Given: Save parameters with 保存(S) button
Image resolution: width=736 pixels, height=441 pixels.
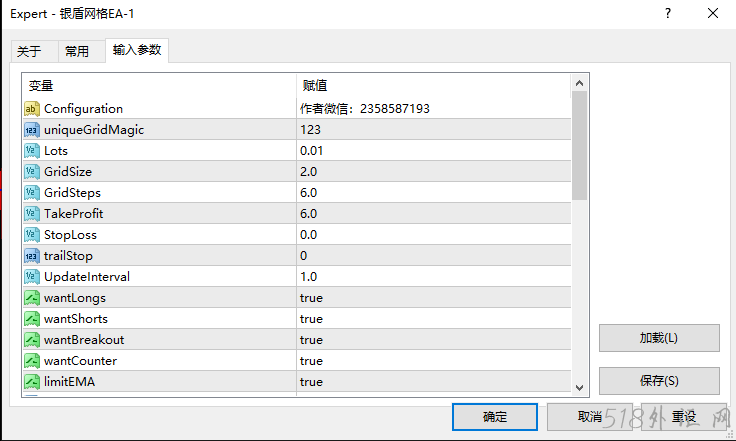Looking at the screenshot, I should coord(659,380).
